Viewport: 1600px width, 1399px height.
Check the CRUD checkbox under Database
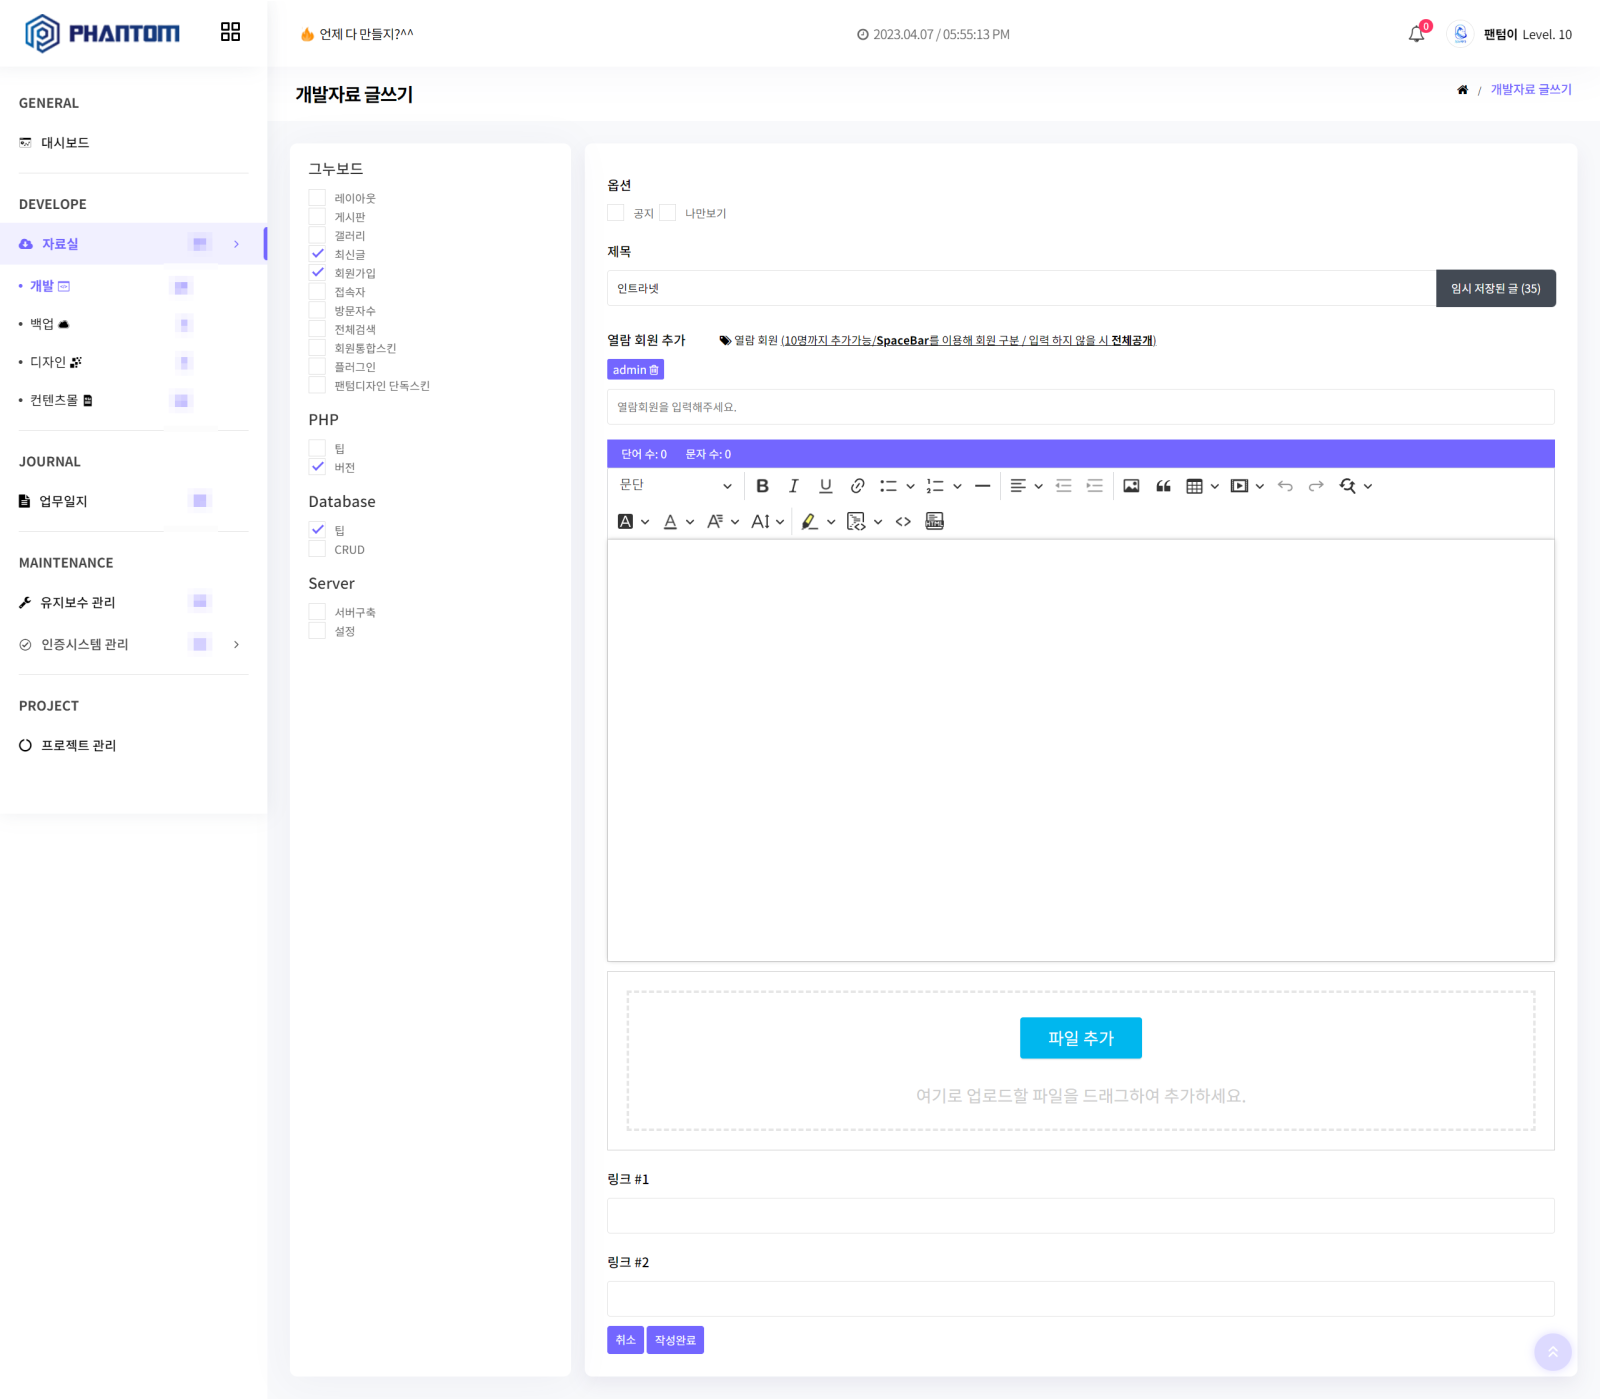(x=317, y=550)
